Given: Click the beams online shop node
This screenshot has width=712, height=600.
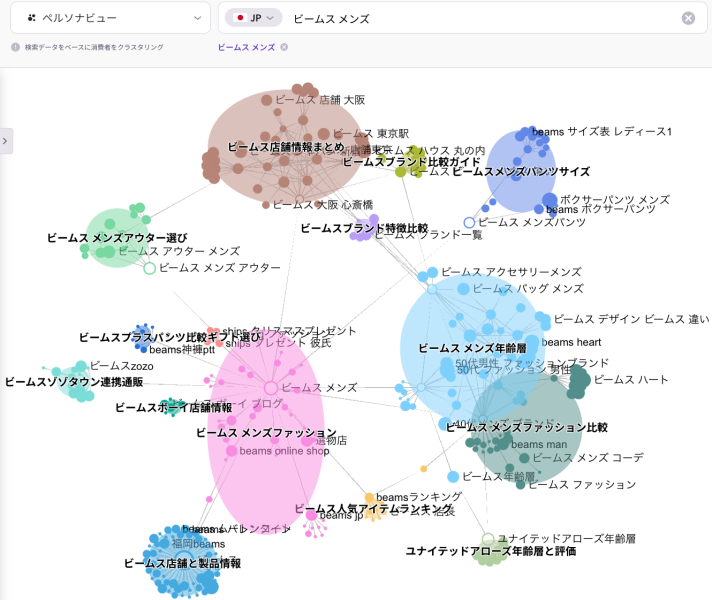Looking at the screenshot, I should coord(232,451).
